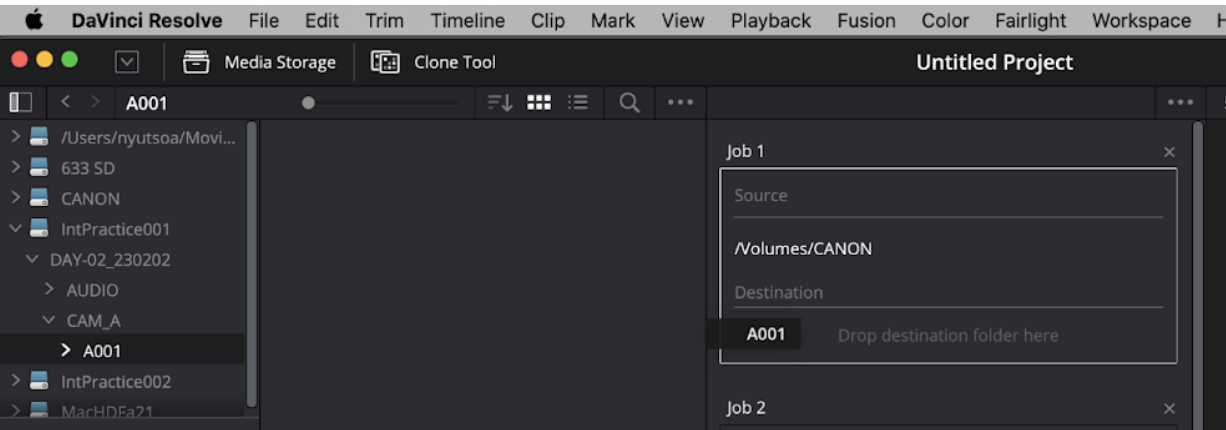Expand the A001 folder in tree

click(66, 350)
